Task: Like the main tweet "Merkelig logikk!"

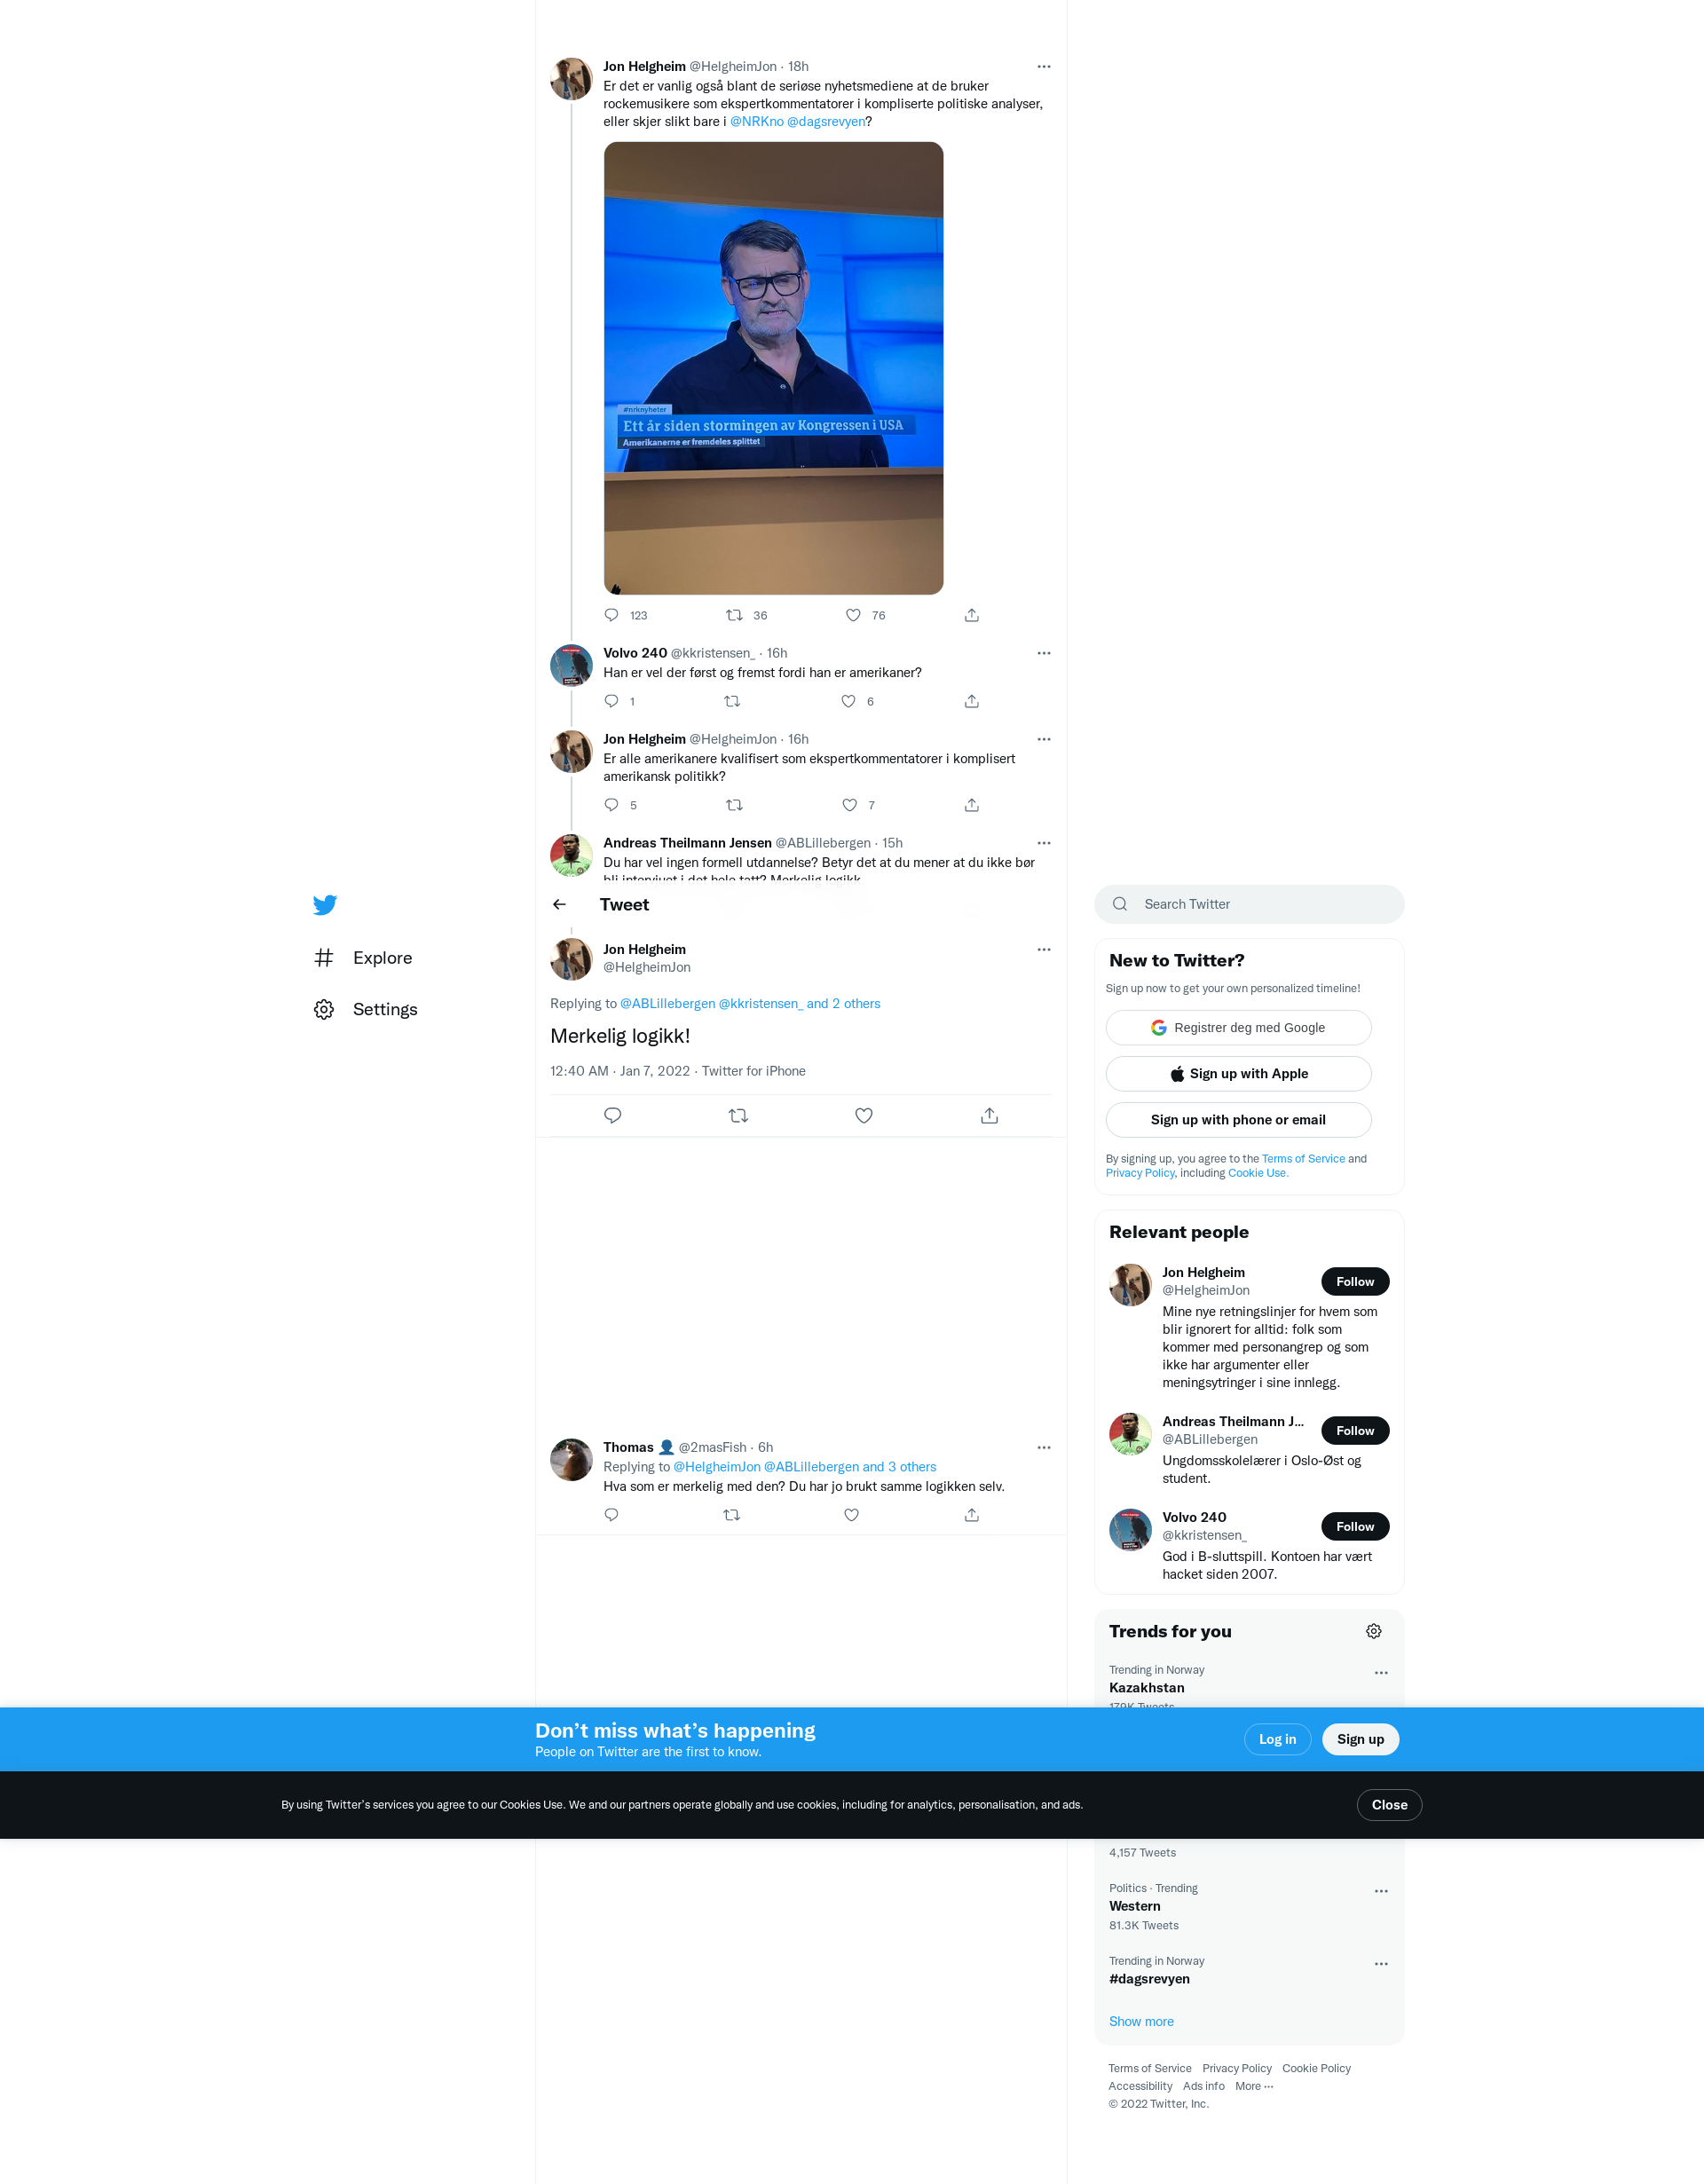Action: tap(864, 1115)
